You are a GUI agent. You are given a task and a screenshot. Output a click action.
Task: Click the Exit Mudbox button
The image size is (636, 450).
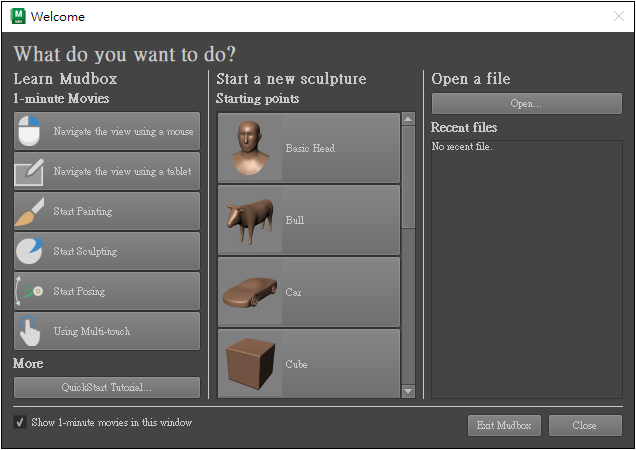pos(504,425)
